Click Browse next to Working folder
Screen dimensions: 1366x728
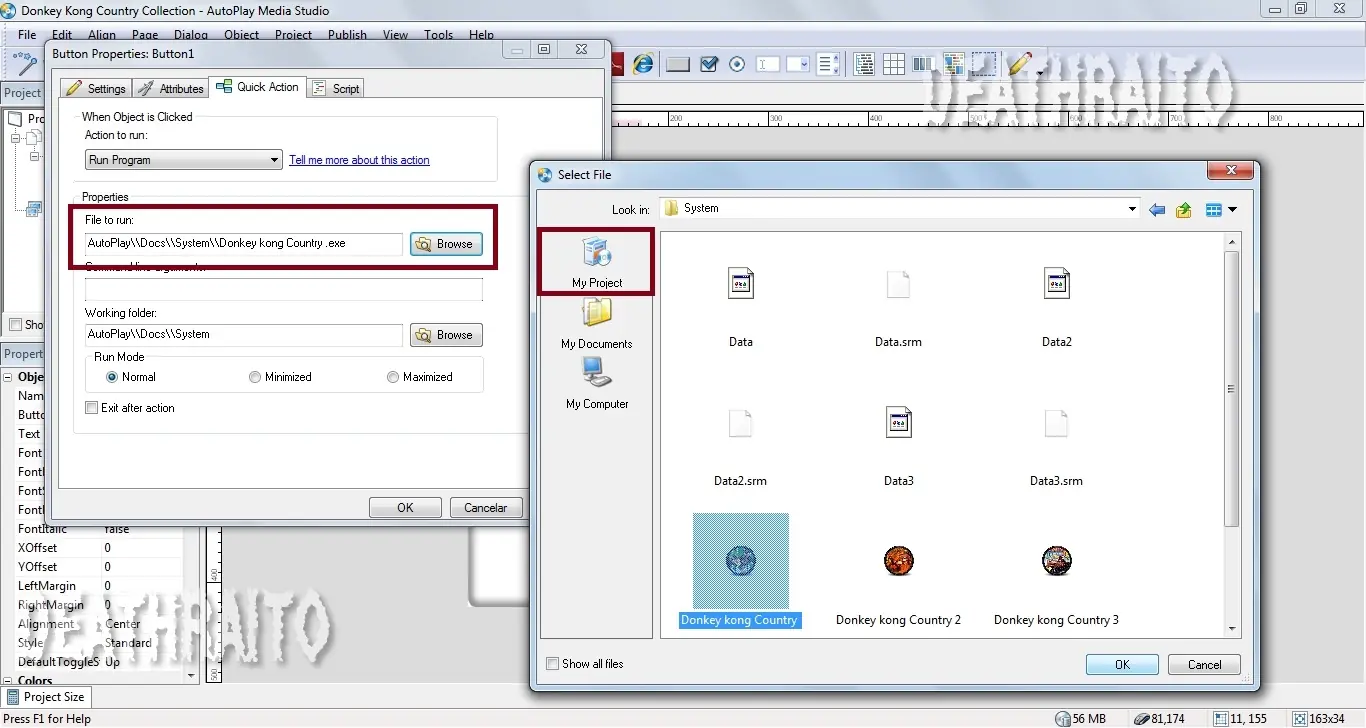[446, 335]
